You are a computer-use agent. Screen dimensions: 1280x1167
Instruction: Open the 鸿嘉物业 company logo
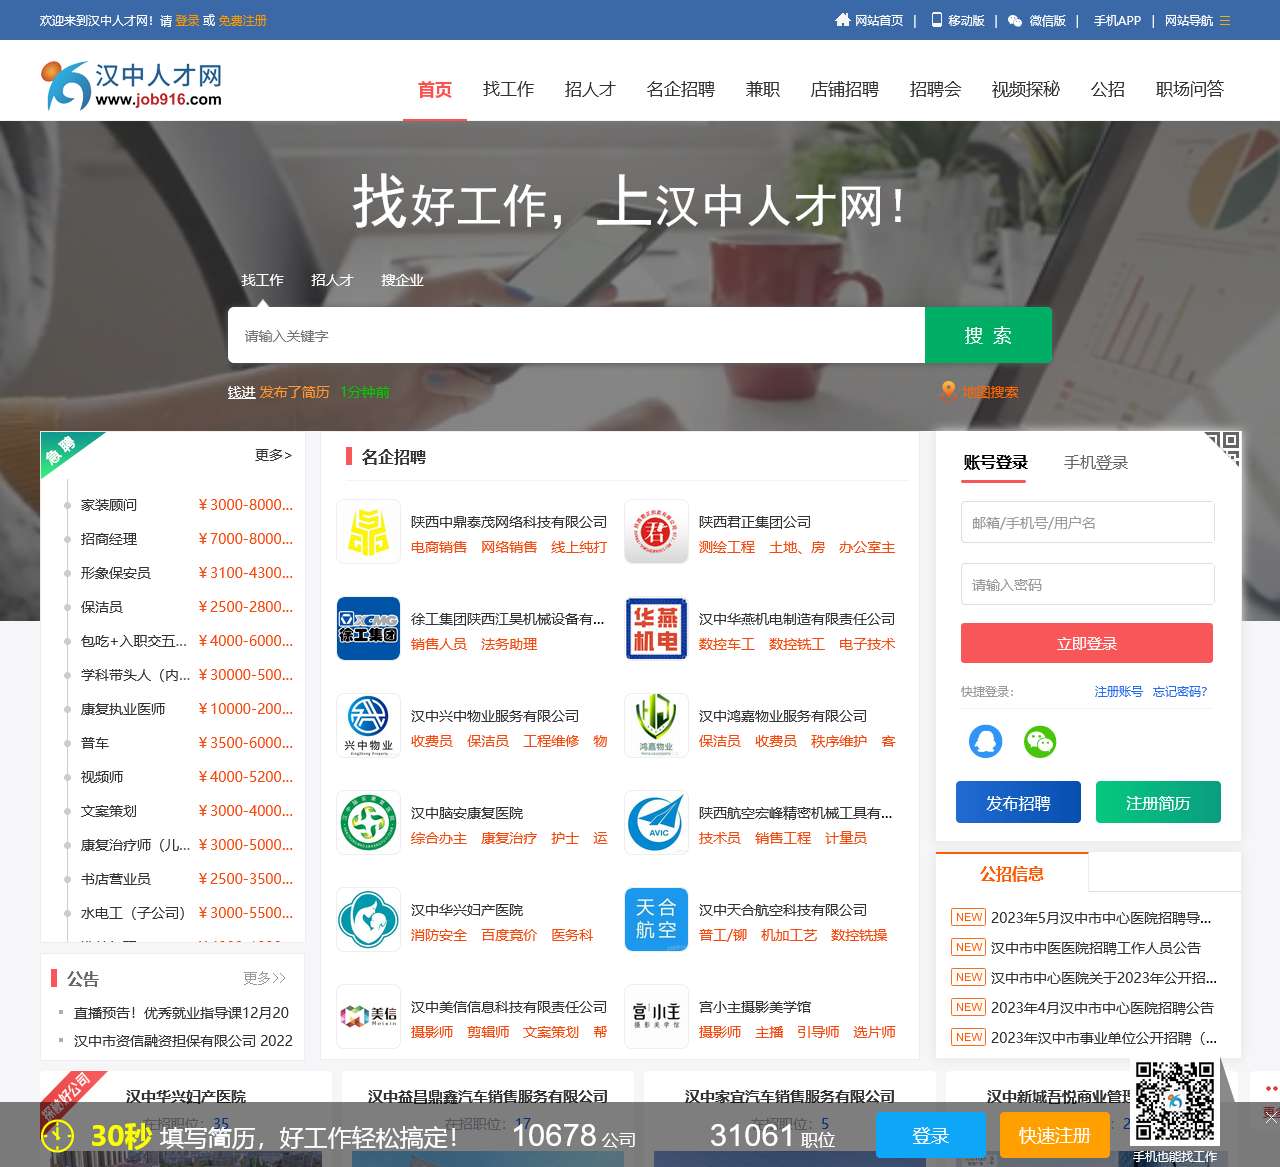(656, 726)
